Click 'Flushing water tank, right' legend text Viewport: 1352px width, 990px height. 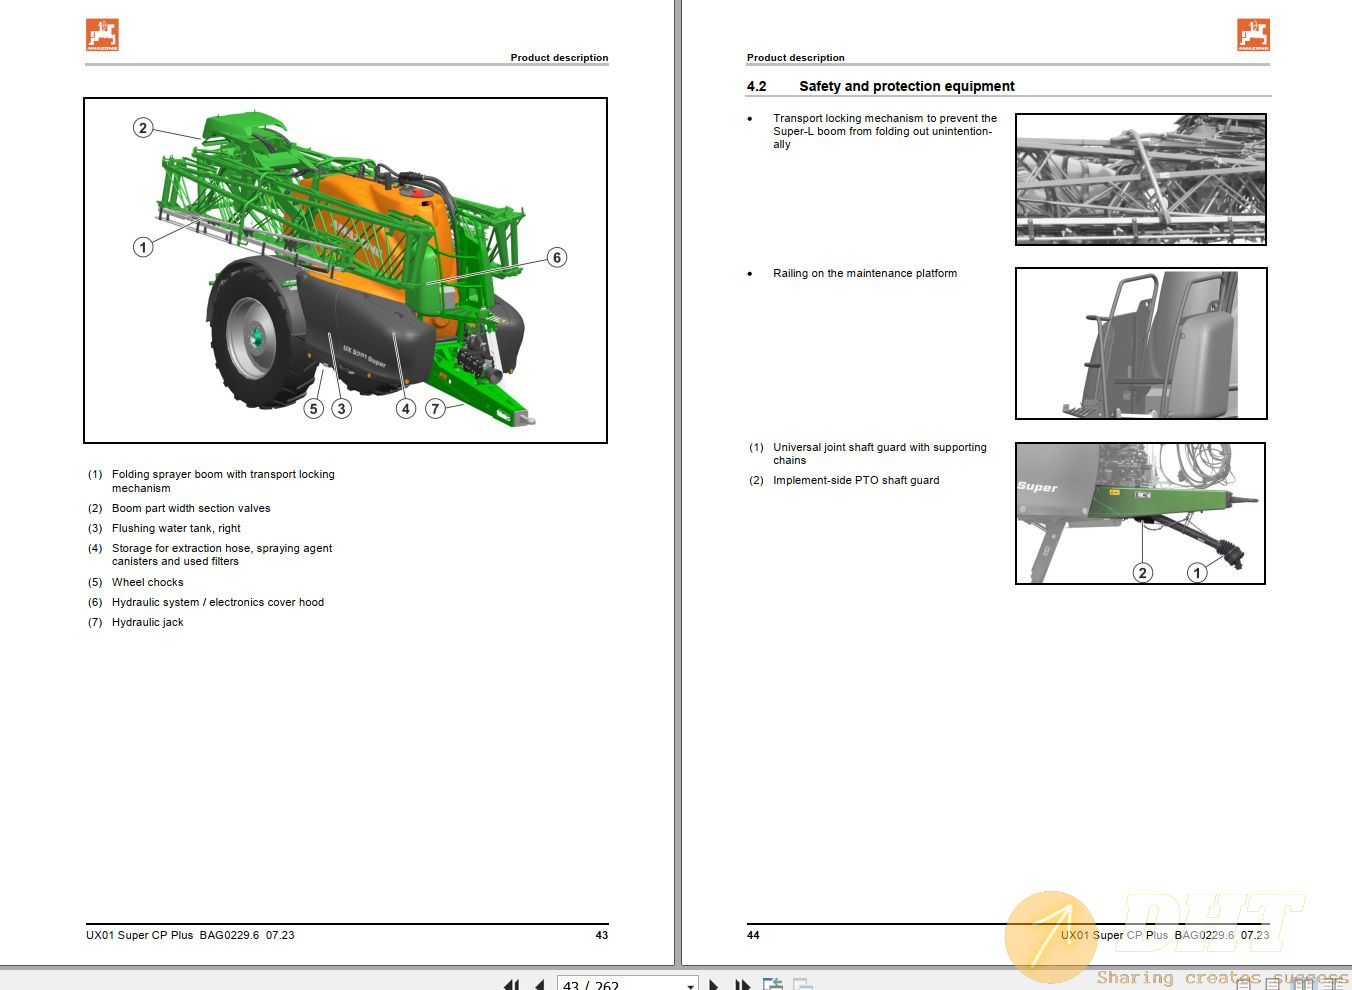click(x=176, y=528)
